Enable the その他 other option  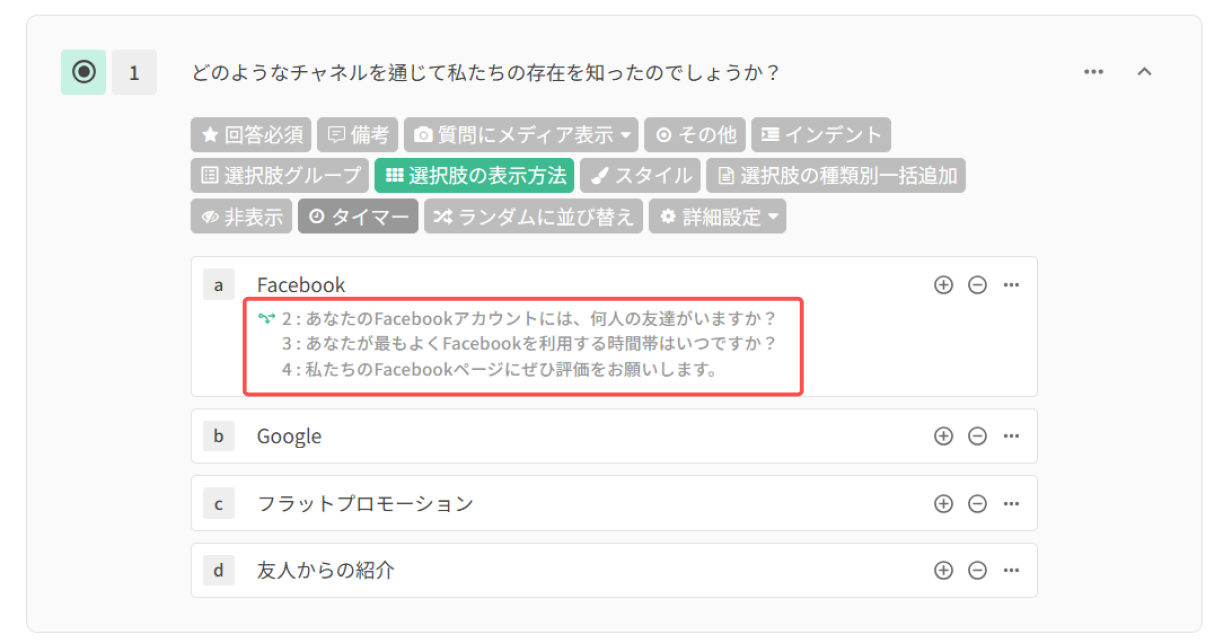tap(695, 134)
